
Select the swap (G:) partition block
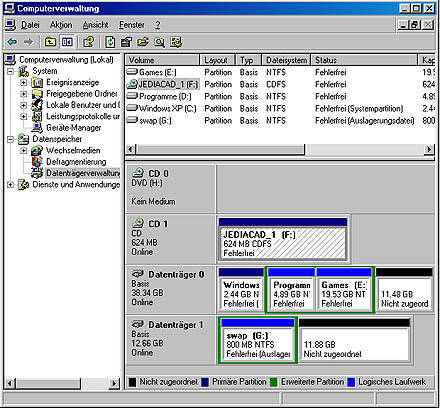[258, 340]
